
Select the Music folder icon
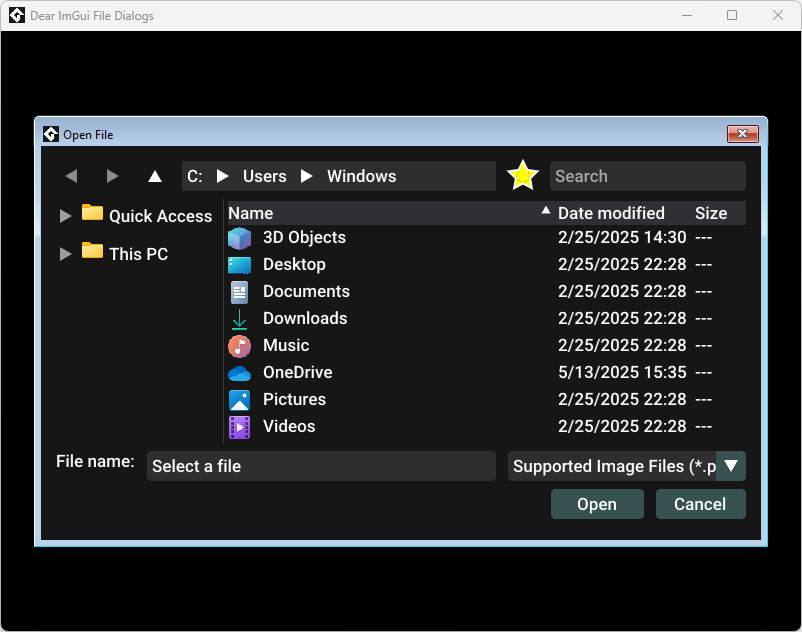point(239,346)
